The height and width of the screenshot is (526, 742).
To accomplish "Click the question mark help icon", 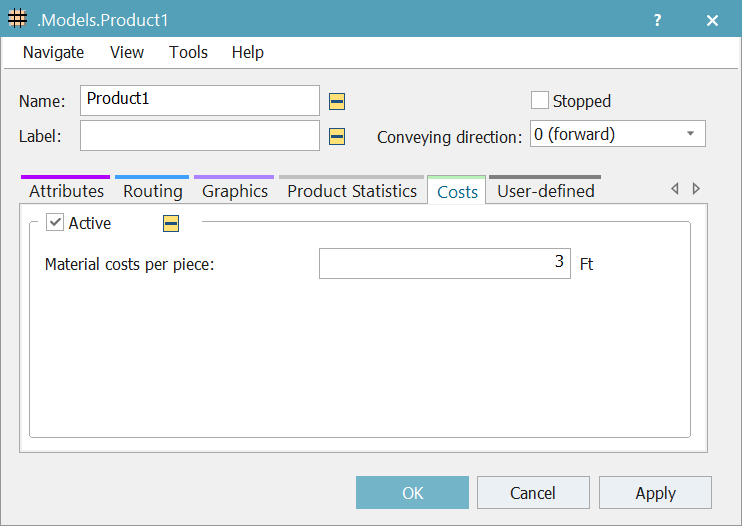I will [x=657, y=20].
